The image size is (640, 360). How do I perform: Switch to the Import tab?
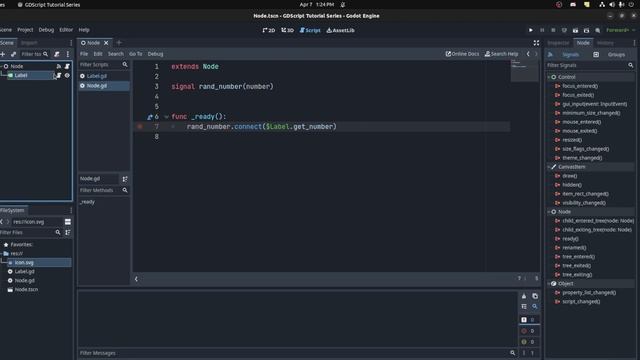tap(29, 43)
